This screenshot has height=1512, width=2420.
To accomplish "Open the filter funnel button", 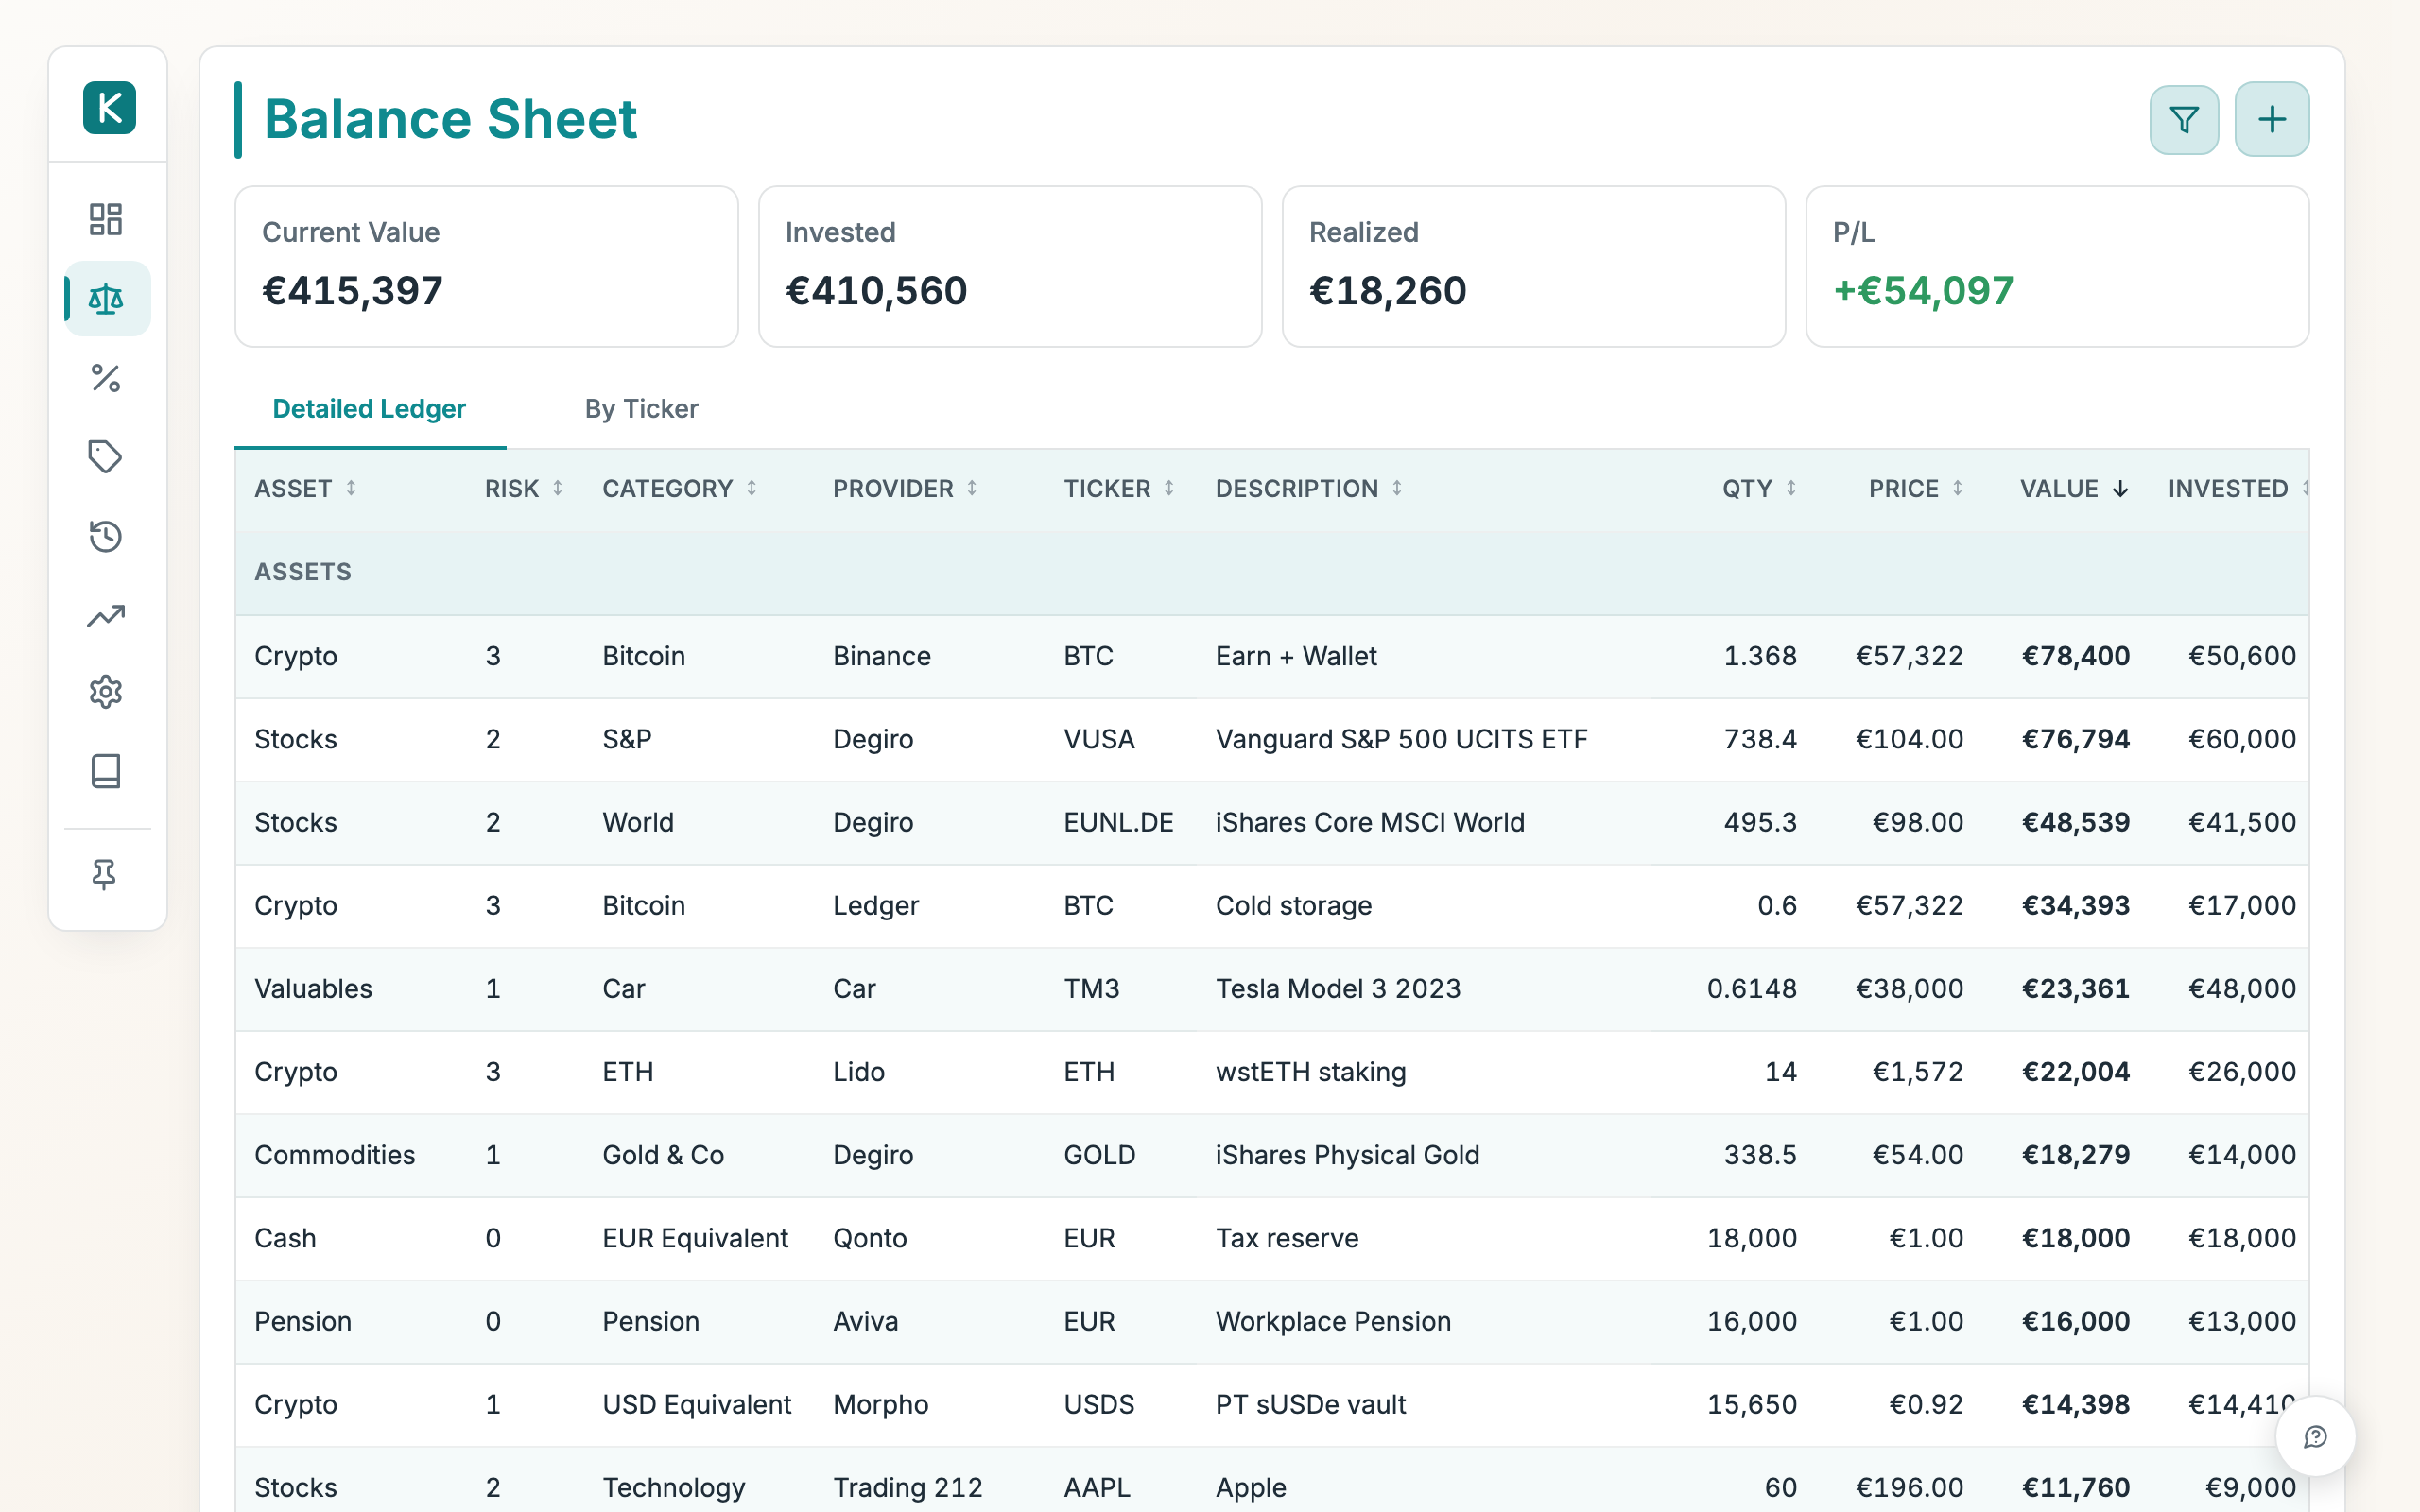I will pos(2184,120).
